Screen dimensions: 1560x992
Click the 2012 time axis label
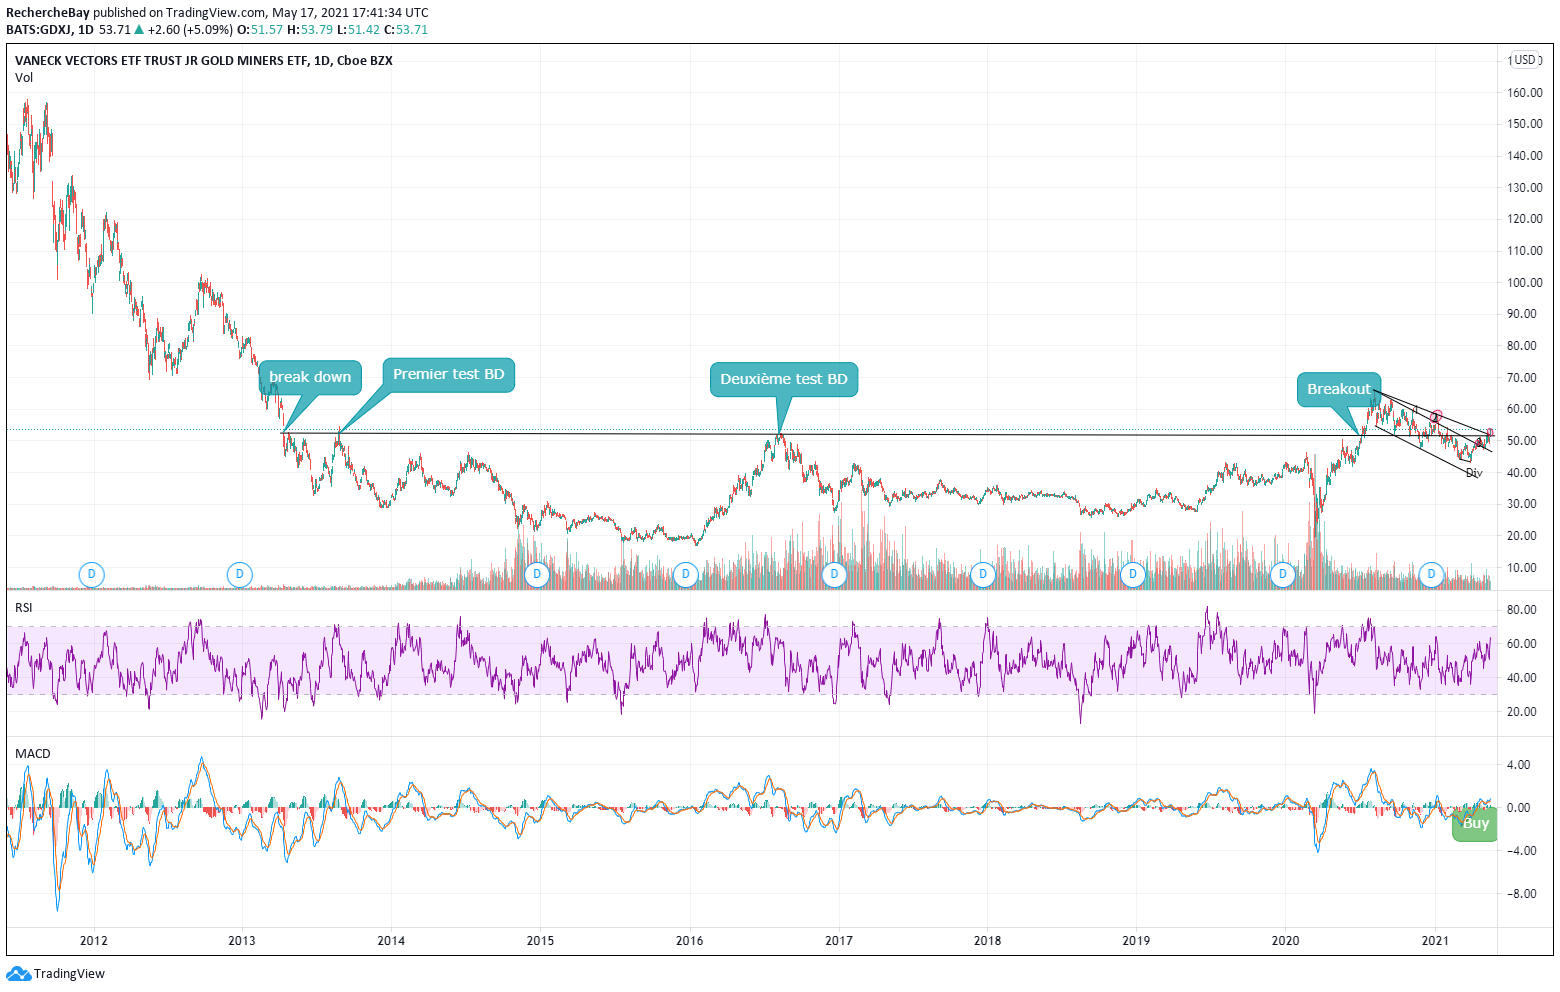point(93,940)
